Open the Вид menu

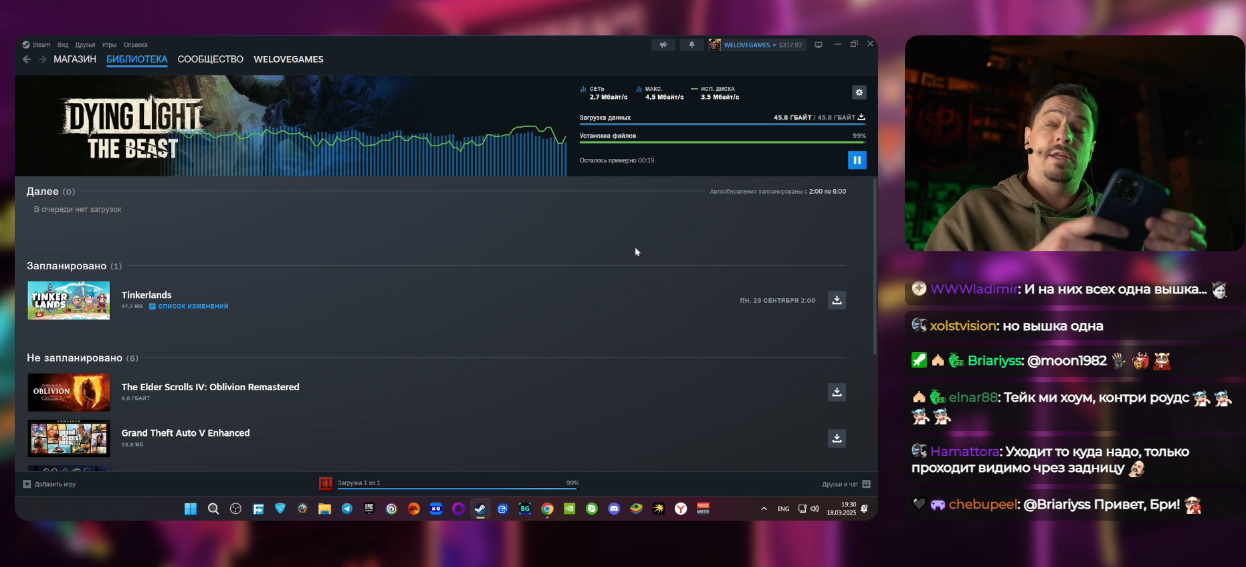coord(63,45)
